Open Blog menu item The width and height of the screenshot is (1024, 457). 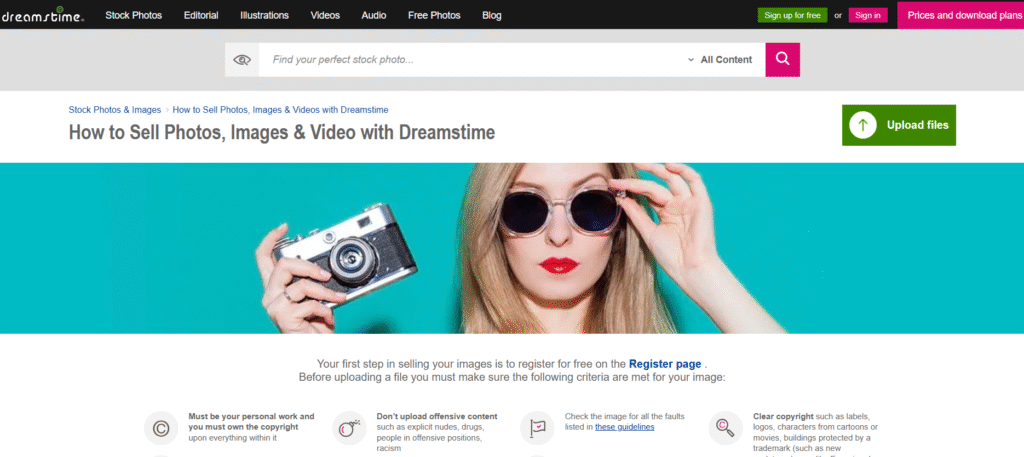tap(492, 15)
